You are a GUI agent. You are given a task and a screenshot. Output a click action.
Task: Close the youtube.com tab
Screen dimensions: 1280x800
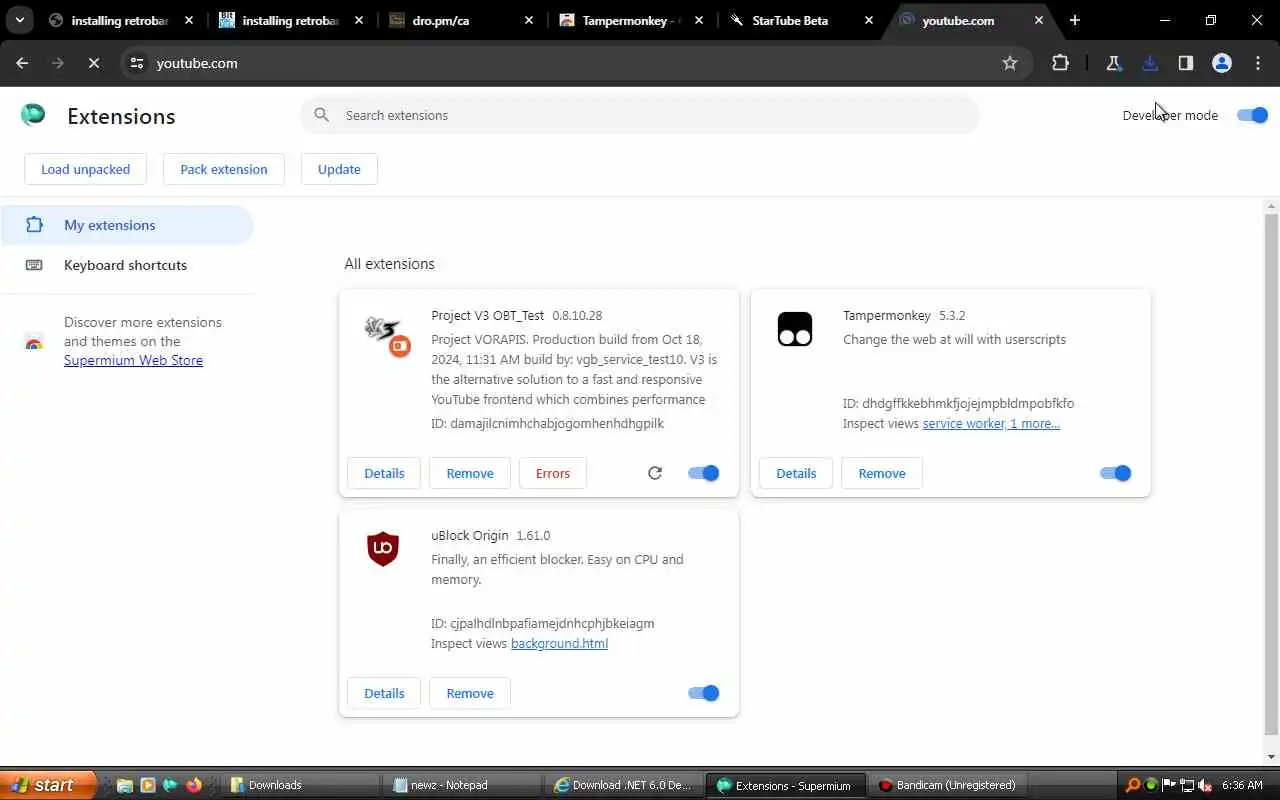pyautogui.click(x=1039, y=20)
